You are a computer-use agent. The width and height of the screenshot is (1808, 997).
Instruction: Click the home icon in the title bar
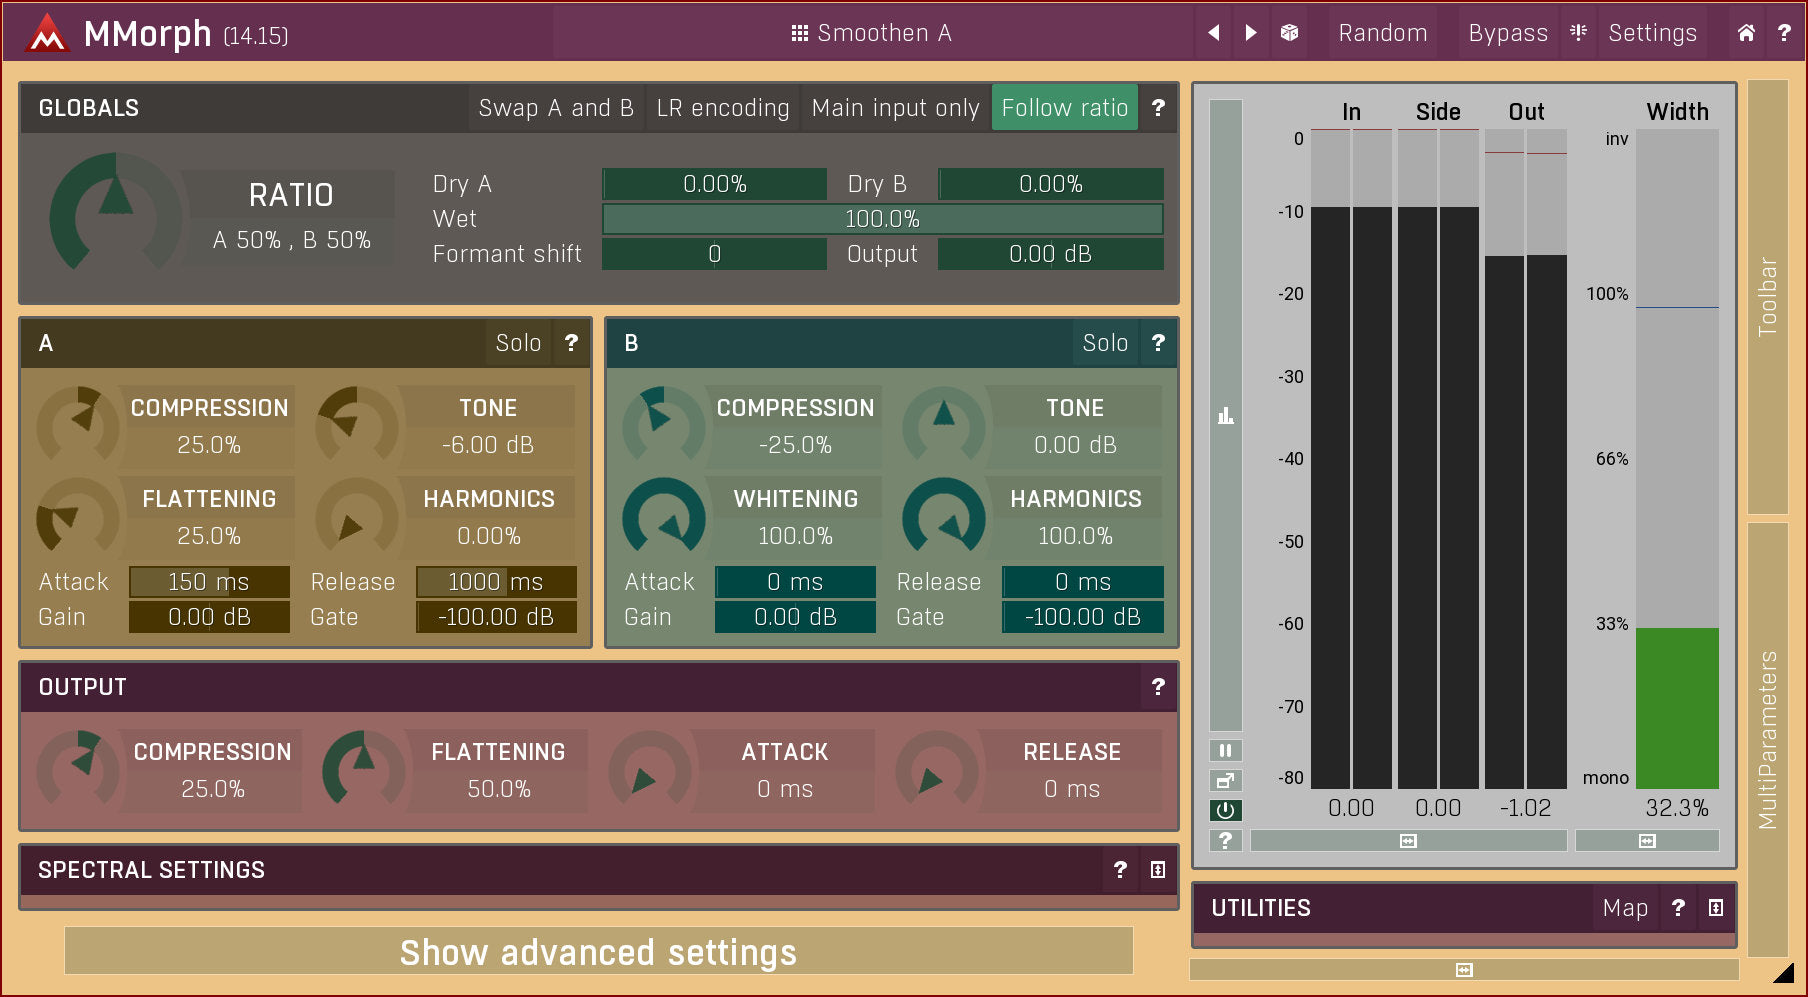1745,33
